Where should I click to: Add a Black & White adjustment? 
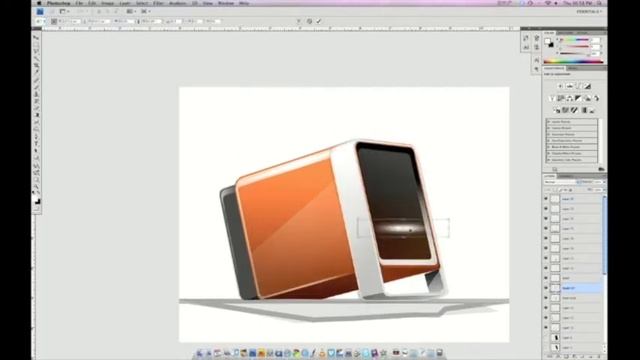click(x=578, y=98)
